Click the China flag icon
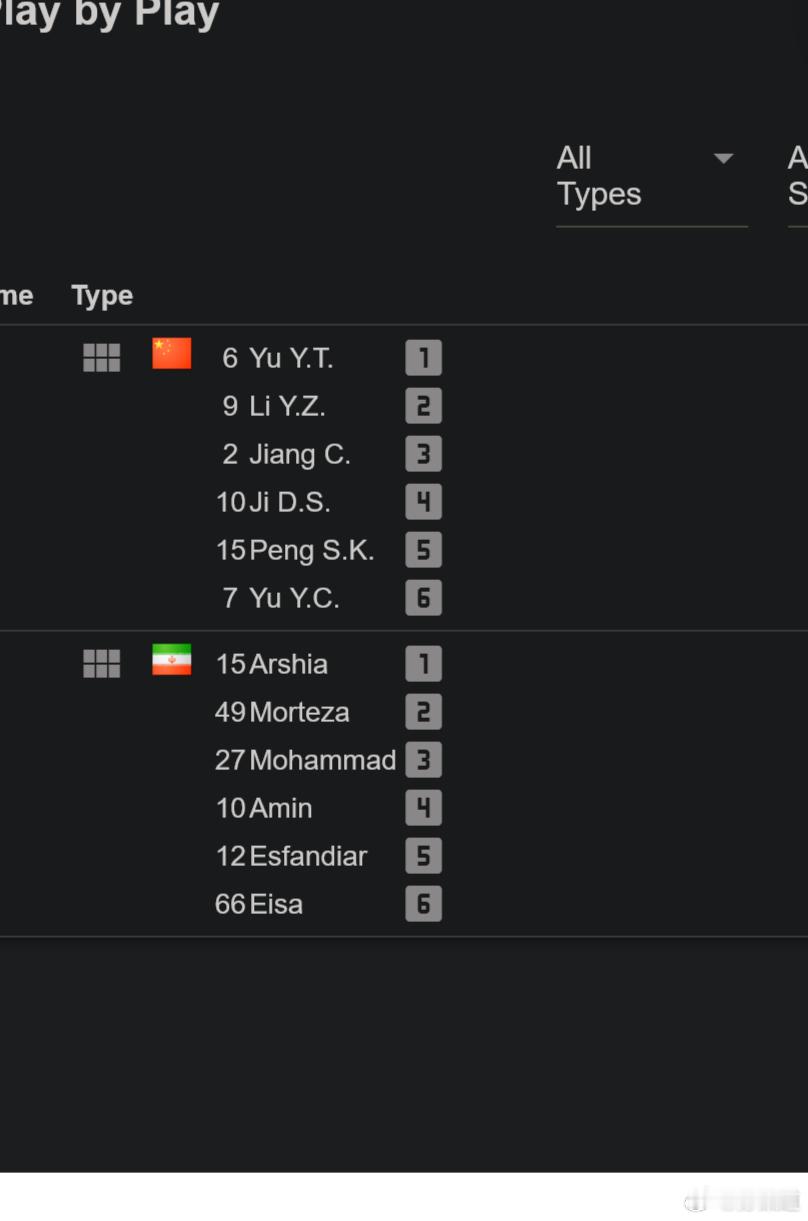Image resolution: width=808 pixels, height=1221 pixels. point(171,354)
